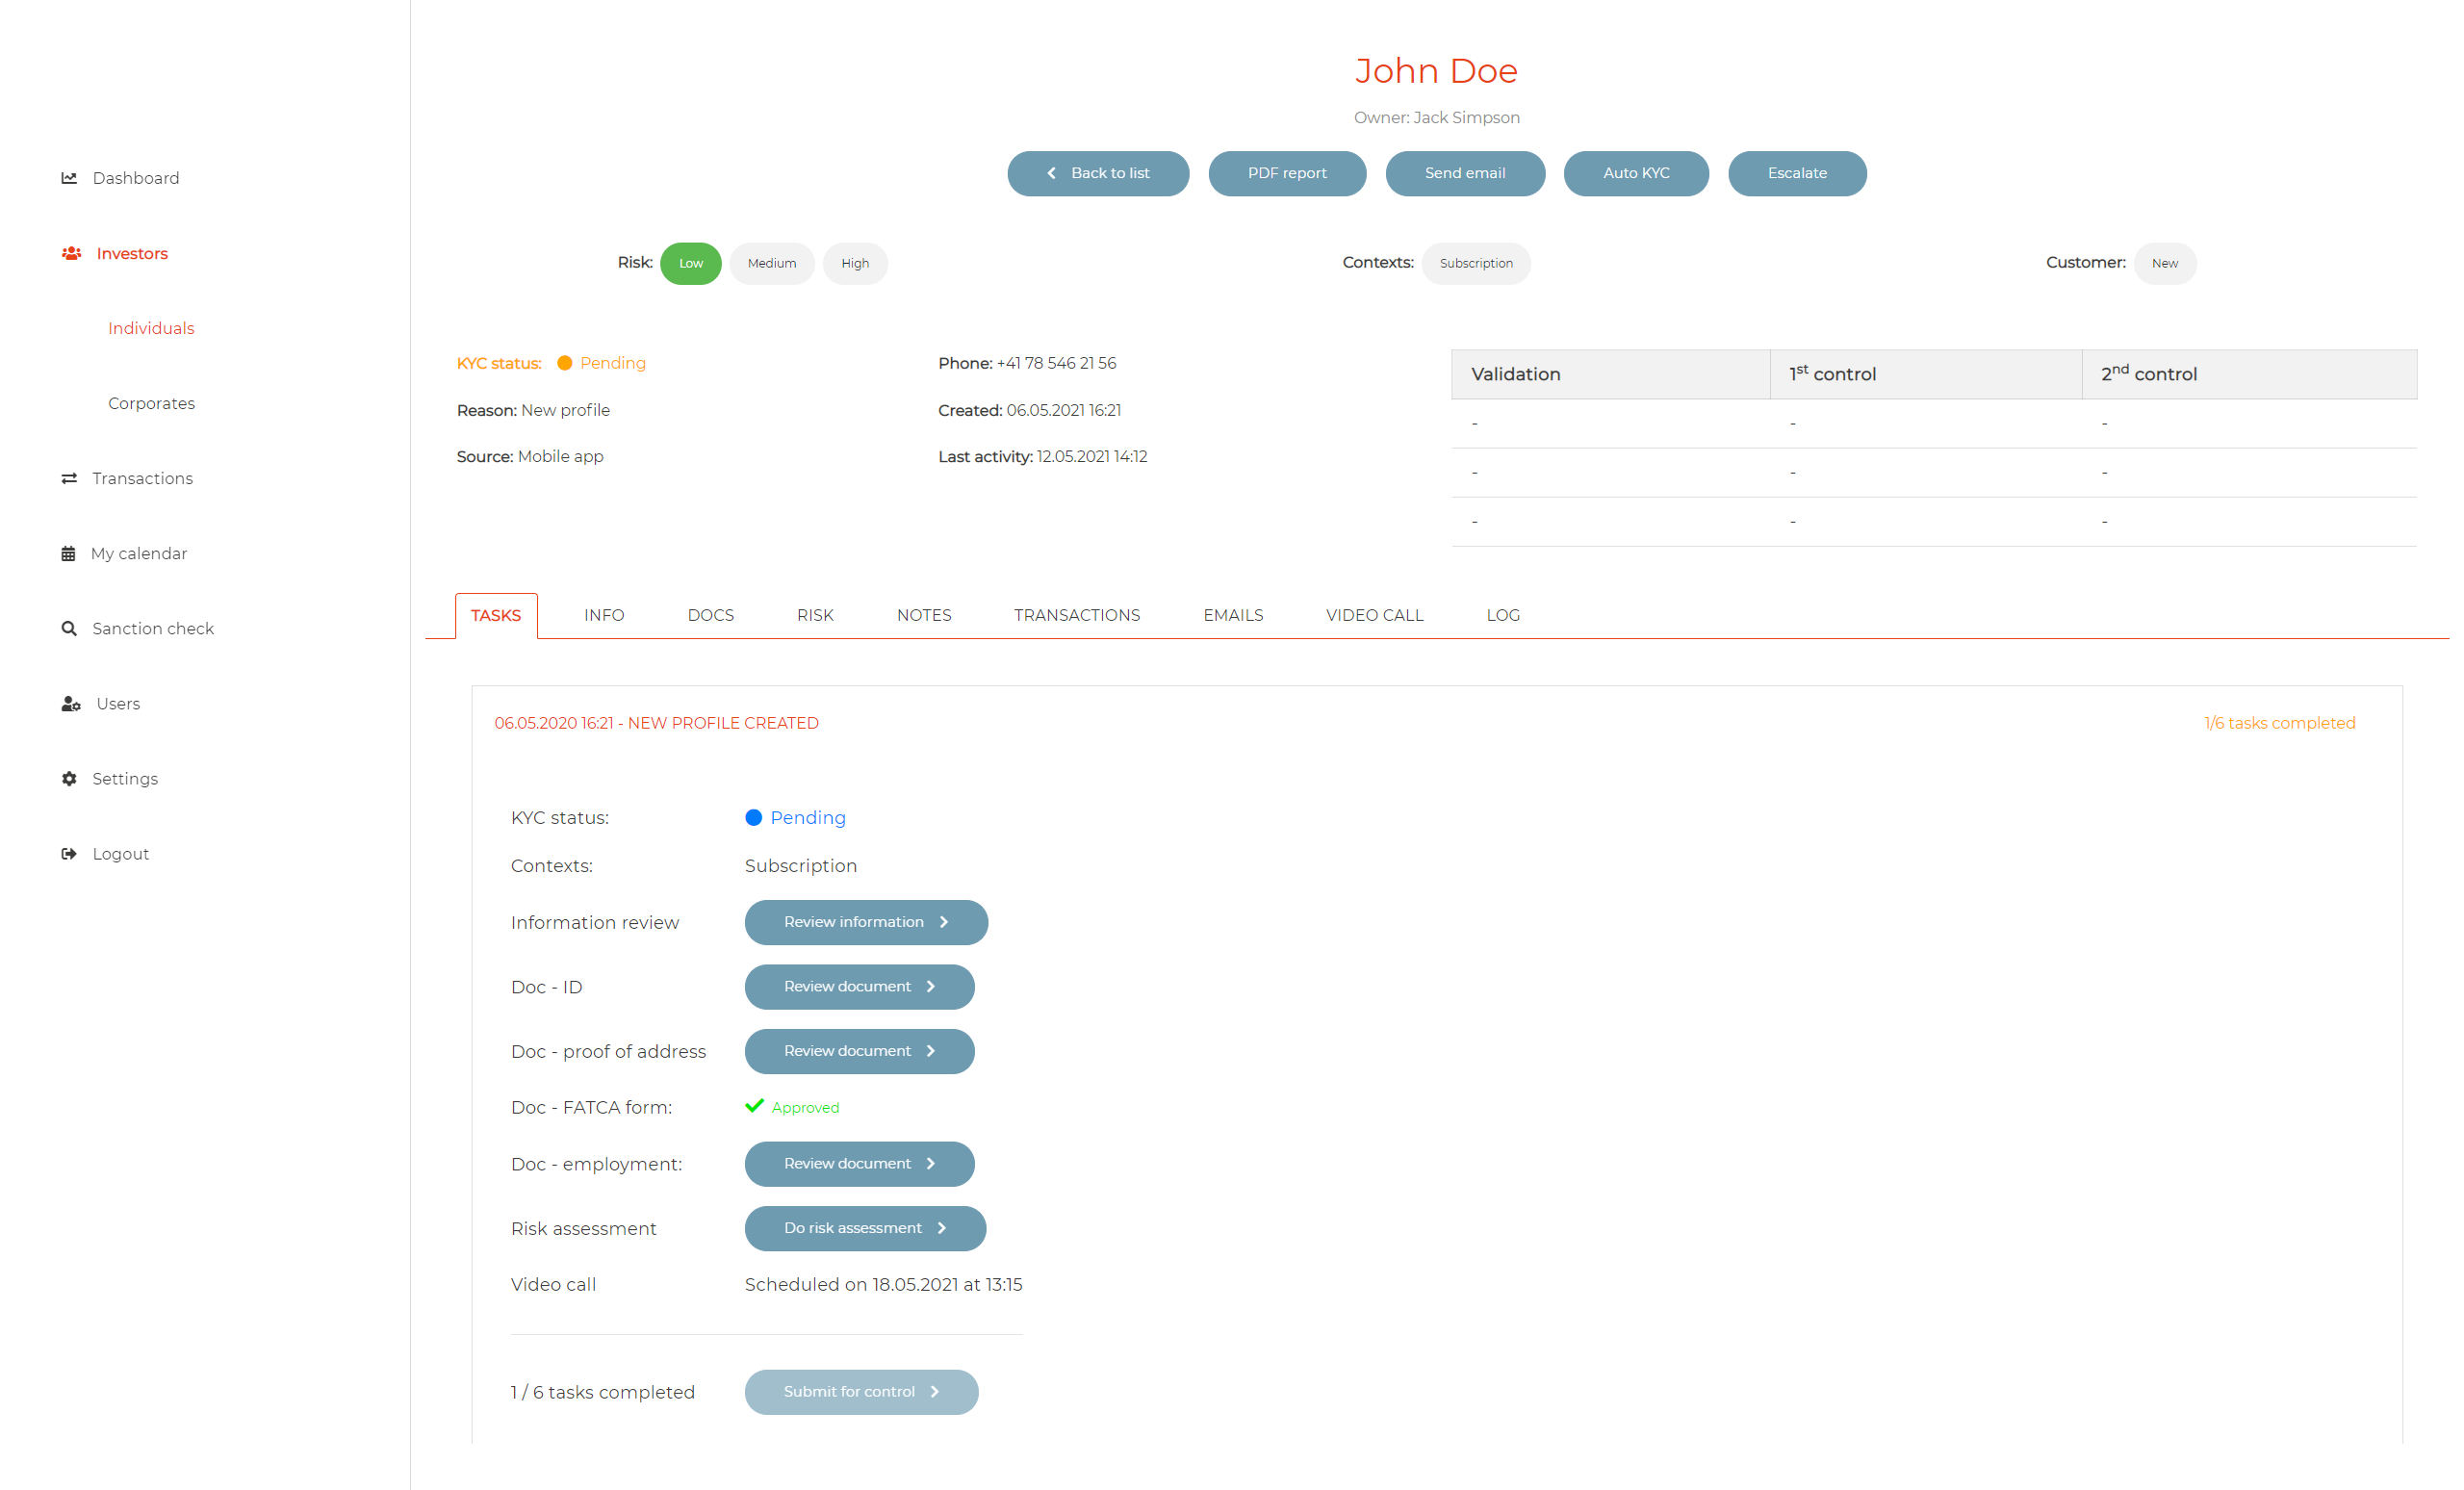Viewport: 2464px width, 1490px height.
Task: Click the Logout icon
Action: (x=68, y=853)
